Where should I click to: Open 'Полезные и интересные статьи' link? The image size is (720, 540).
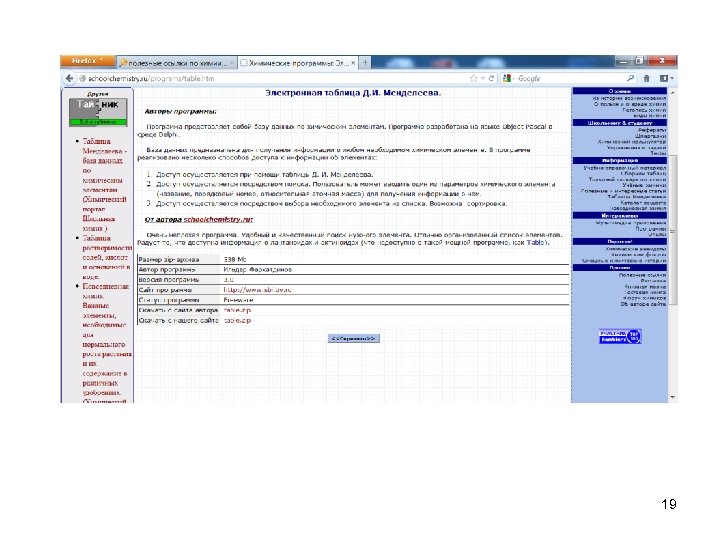623,191
